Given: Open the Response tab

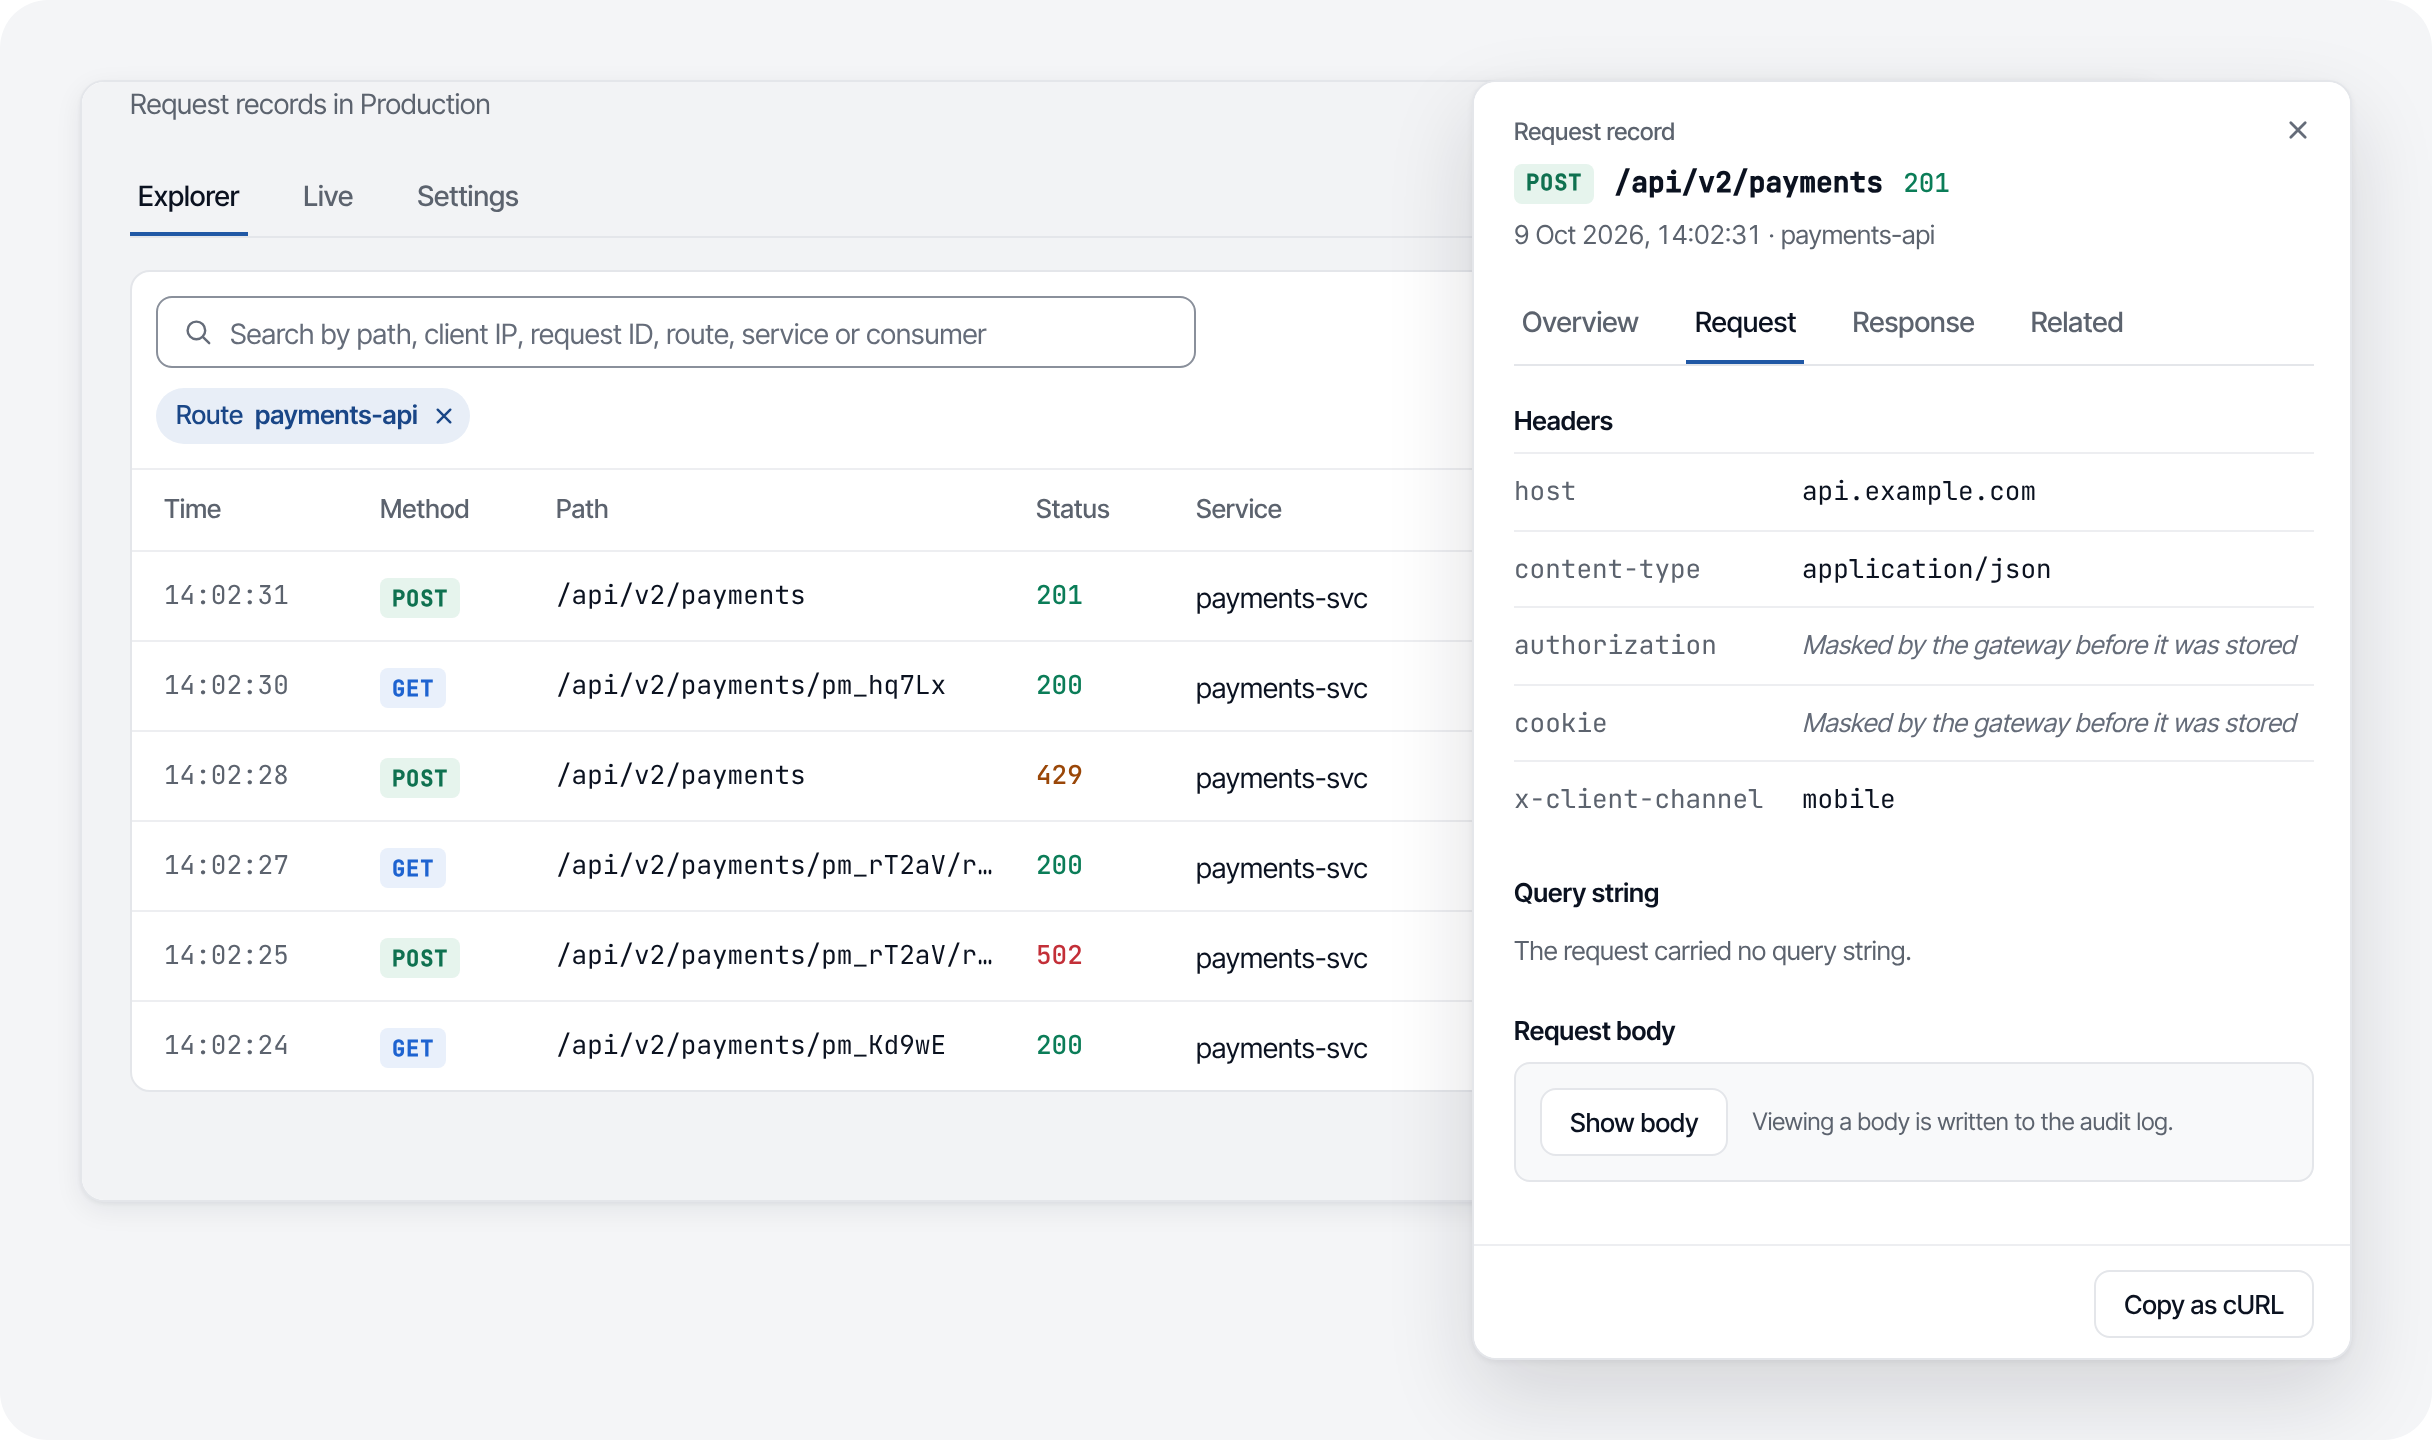Looking at the screenshot, I should pos(1912,322).
